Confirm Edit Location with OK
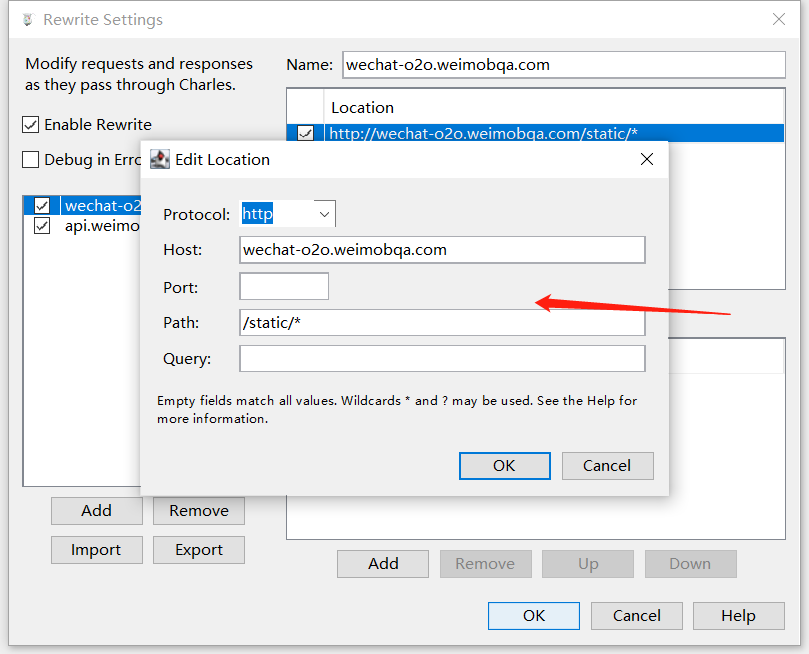 point(505,466)
